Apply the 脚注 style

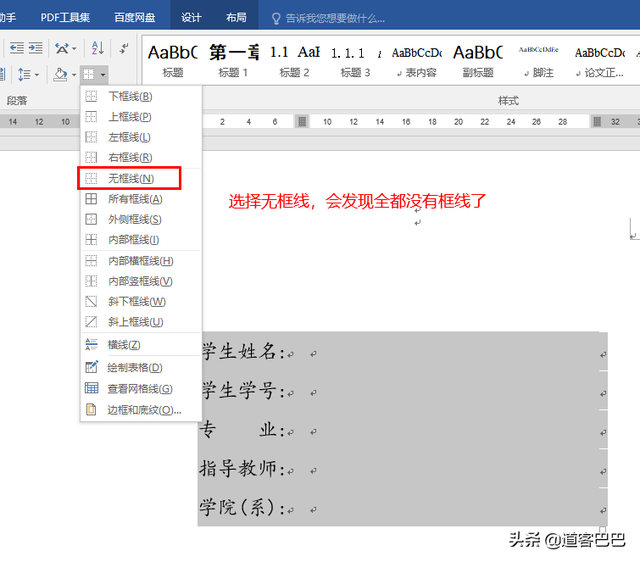(539, 61)
